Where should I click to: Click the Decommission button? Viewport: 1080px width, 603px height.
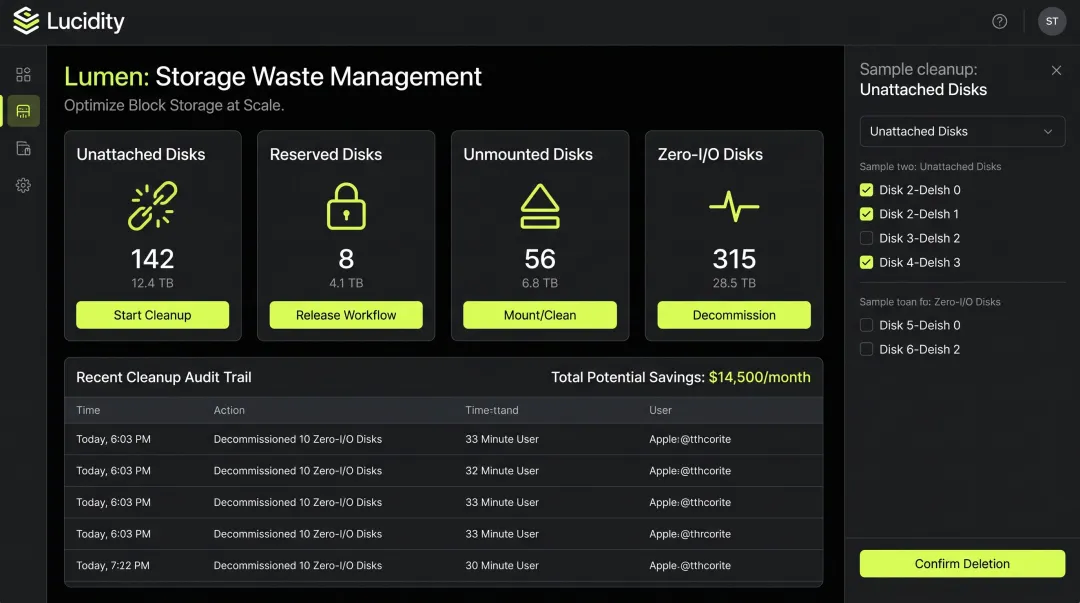pyautogui.click(x=734, y=315)
